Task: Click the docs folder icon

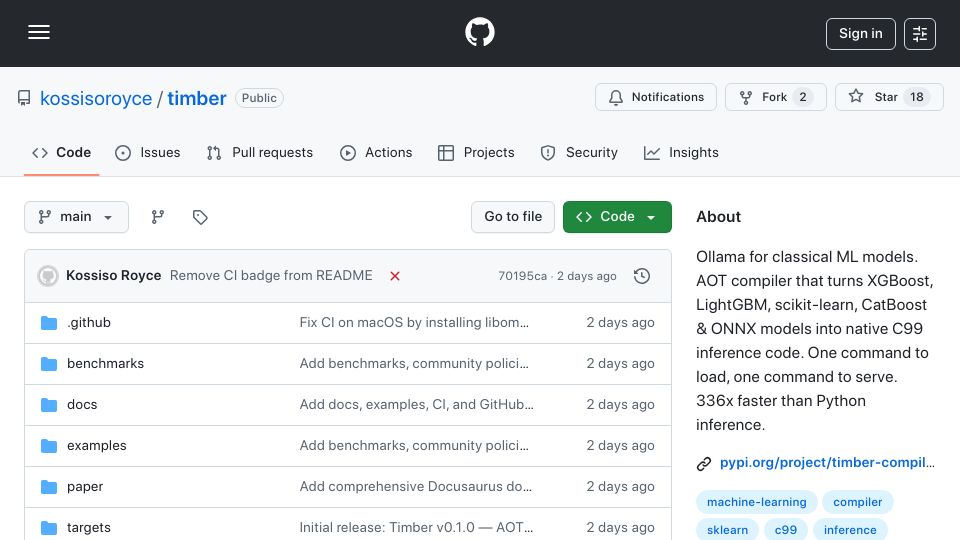Action: (49, 405)
